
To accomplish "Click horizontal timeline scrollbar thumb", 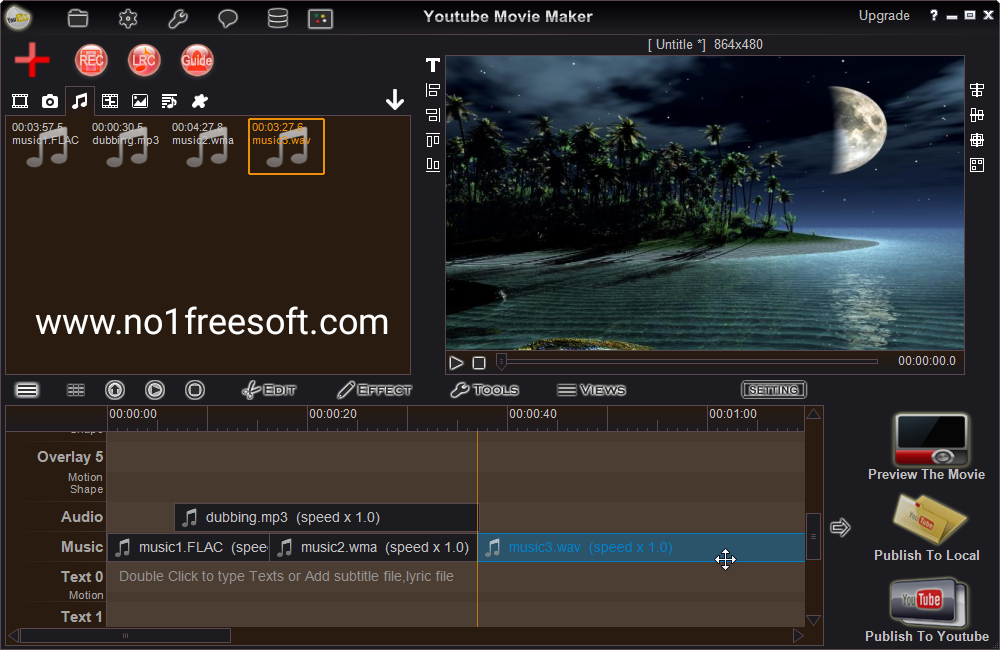I will click(x=126, y=635).
